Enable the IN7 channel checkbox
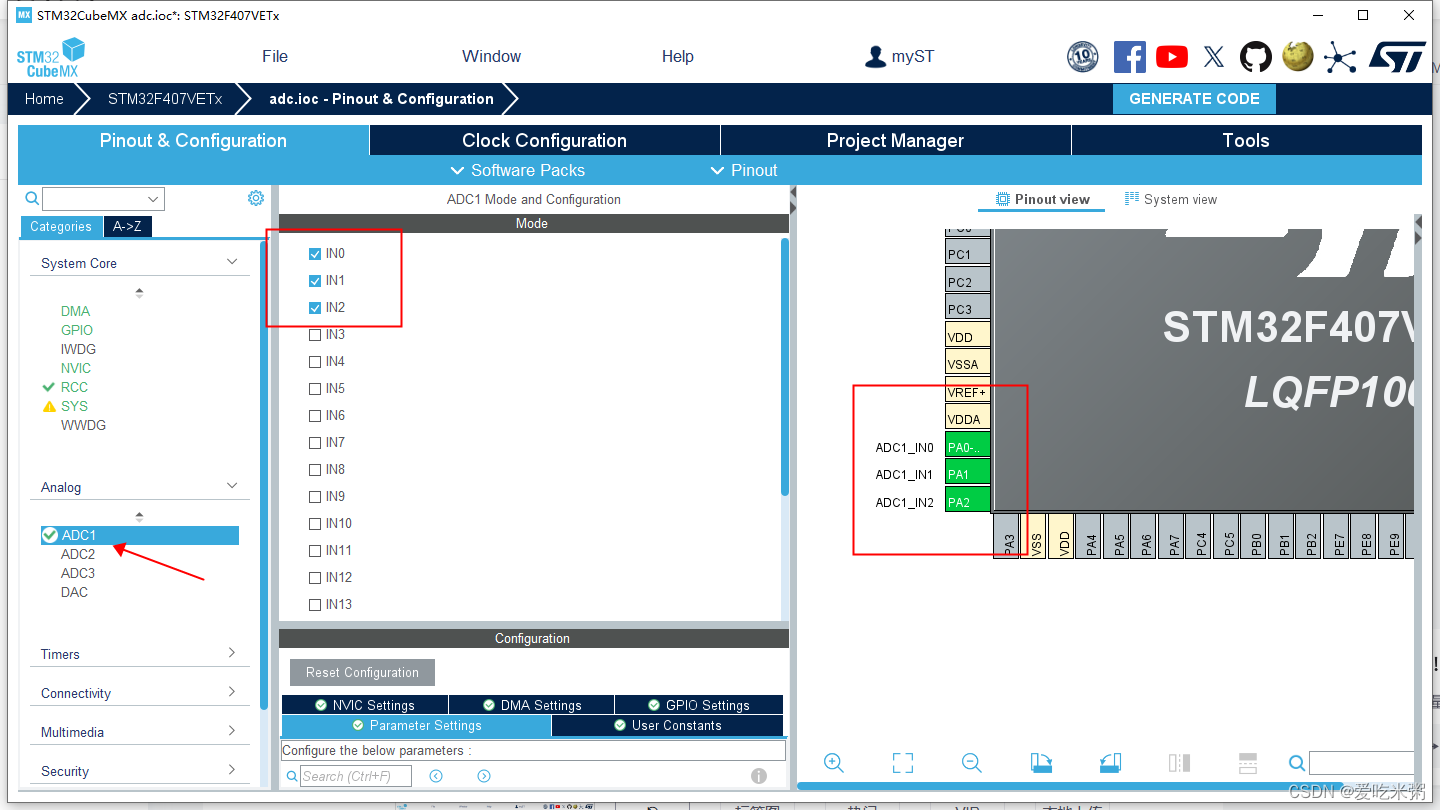This screenshot has width=1440, height=810. (316, 443)
